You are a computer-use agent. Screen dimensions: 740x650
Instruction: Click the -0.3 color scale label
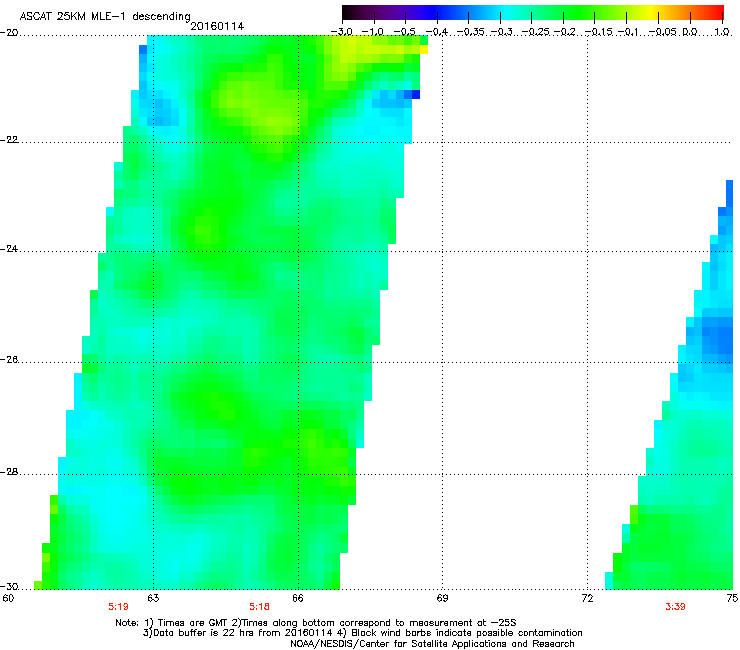click(x=502, y=32)
